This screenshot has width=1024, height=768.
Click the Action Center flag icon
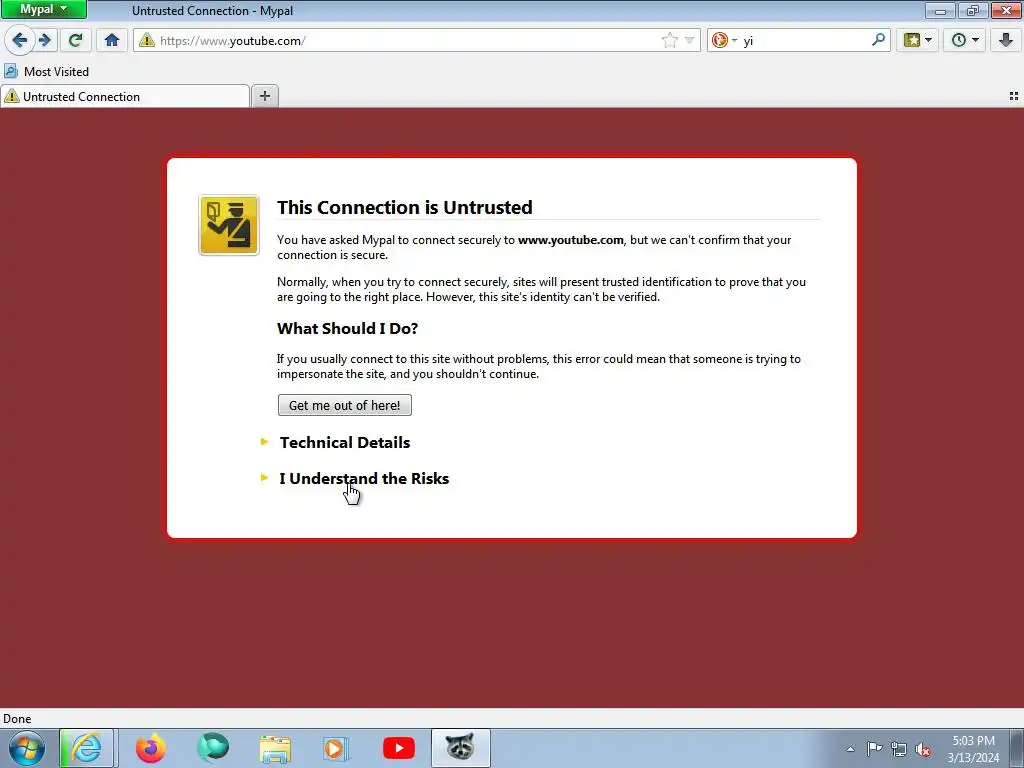874,749
